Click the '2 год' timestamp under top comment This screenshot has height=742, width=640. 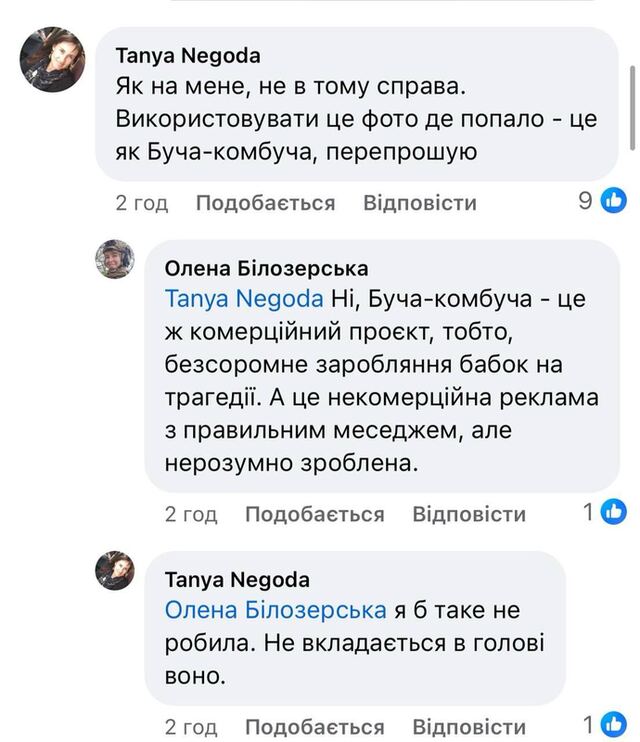coord(141,203)
